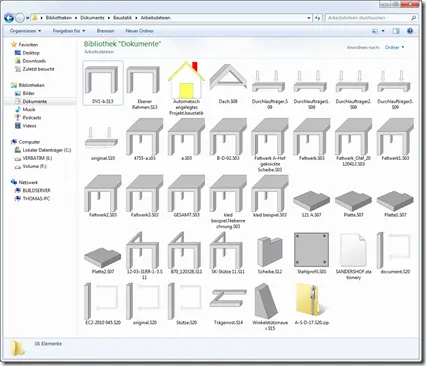Screen dimensions: 426x366
Task: Open the VERBATIM (E:) drive
Action: (x=37, y=158)
